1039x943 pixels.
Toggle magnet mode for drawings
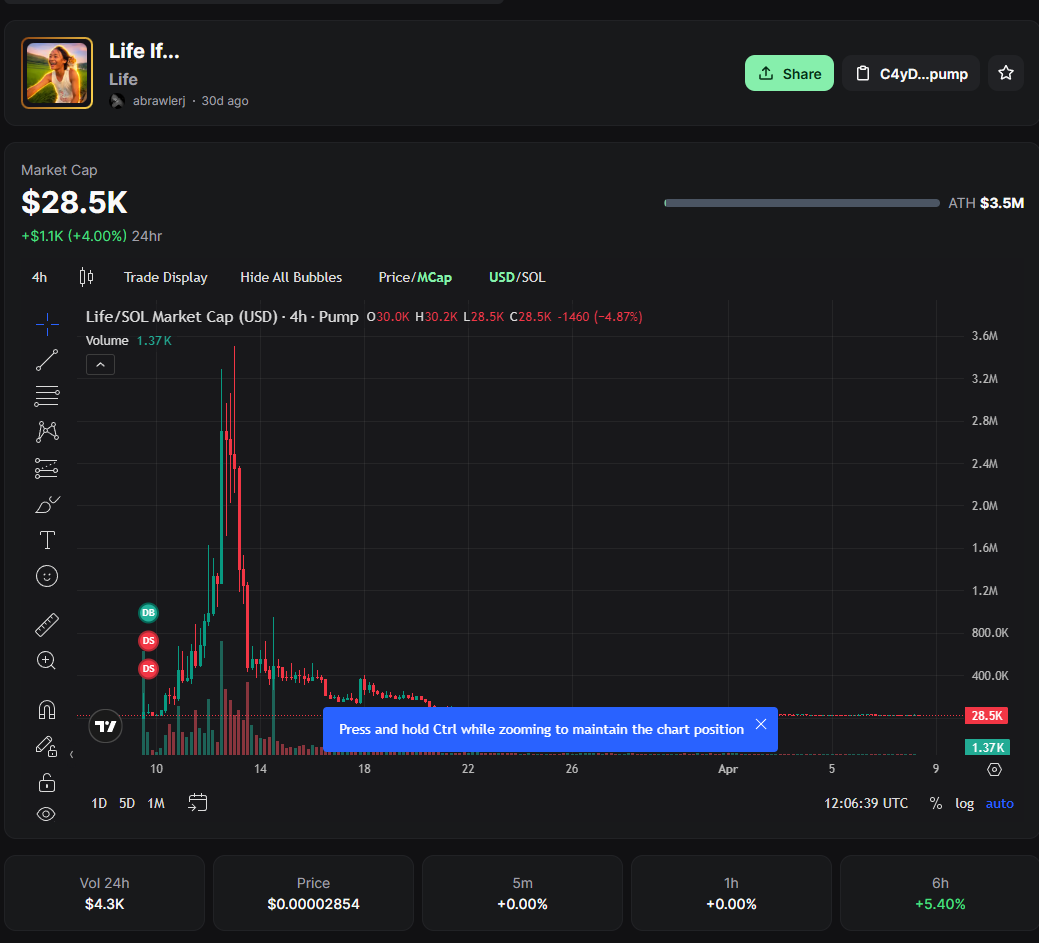pos(47,710)
